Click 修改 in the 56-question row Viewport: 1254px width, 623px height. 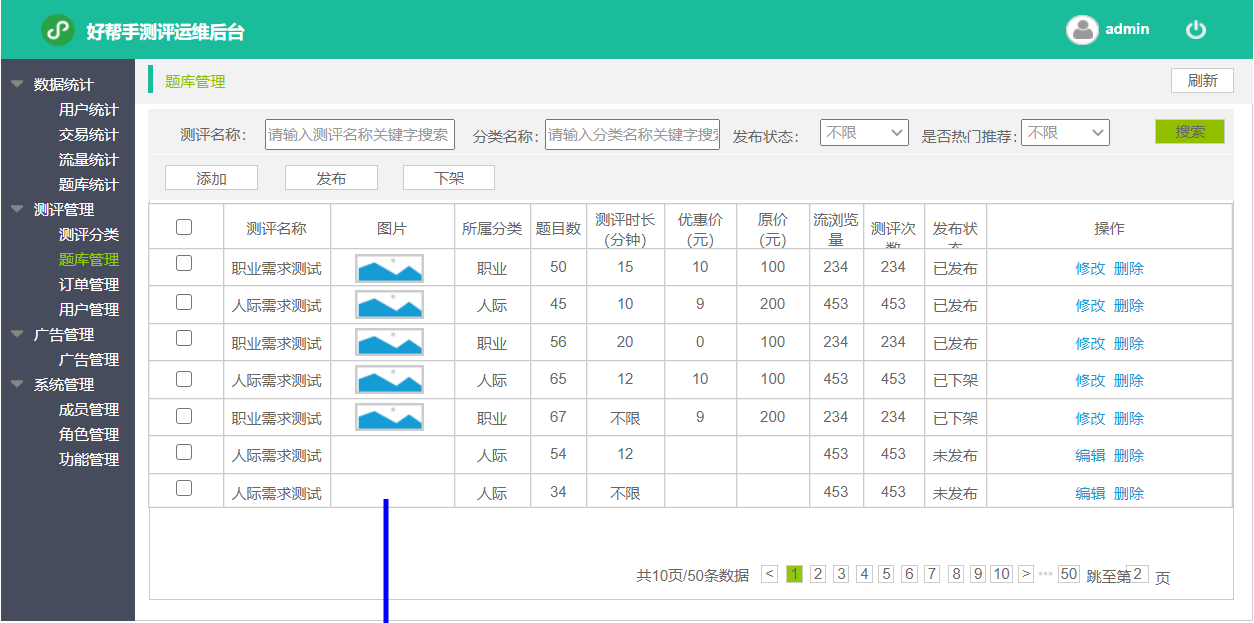pos(1090,343)
